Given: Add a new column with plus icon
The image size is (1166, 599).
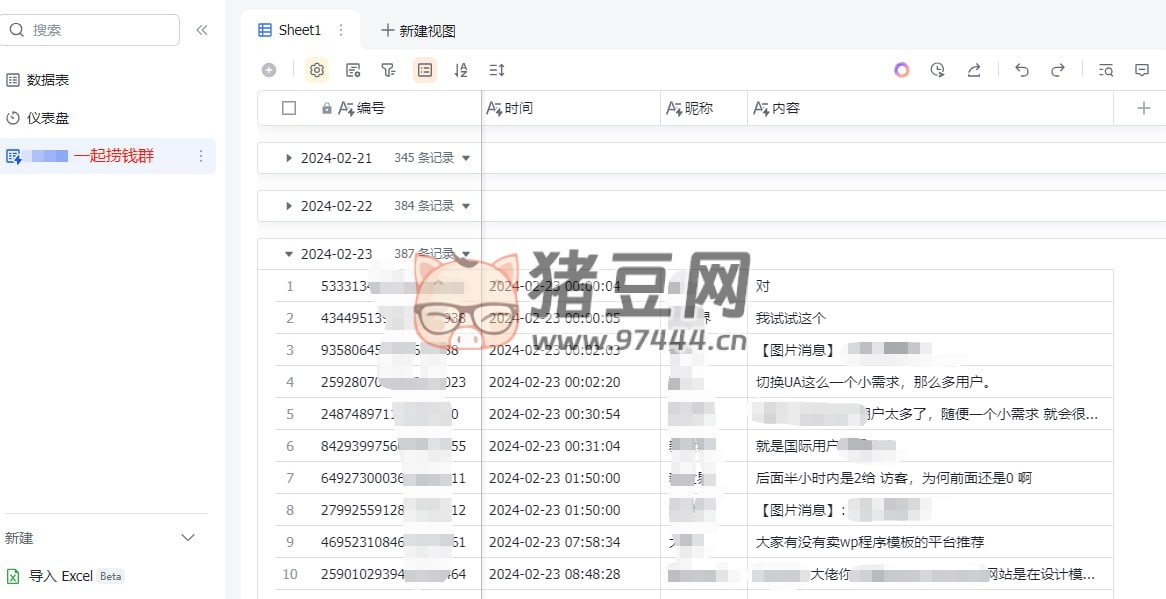Looking at the screenshot, I should coord(1144,109).
